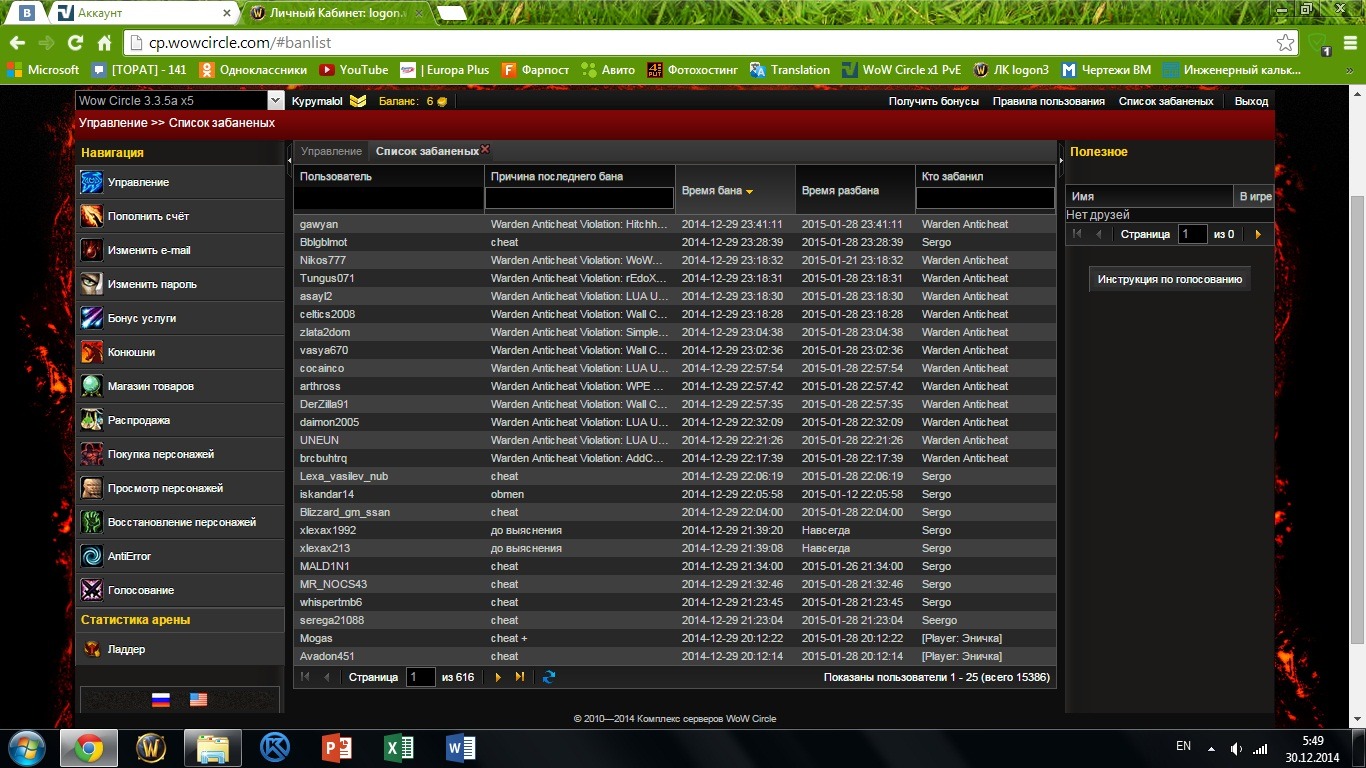Click the Управление navigation icon
The width and height of the screenshot is (1366, 768).
92,183
